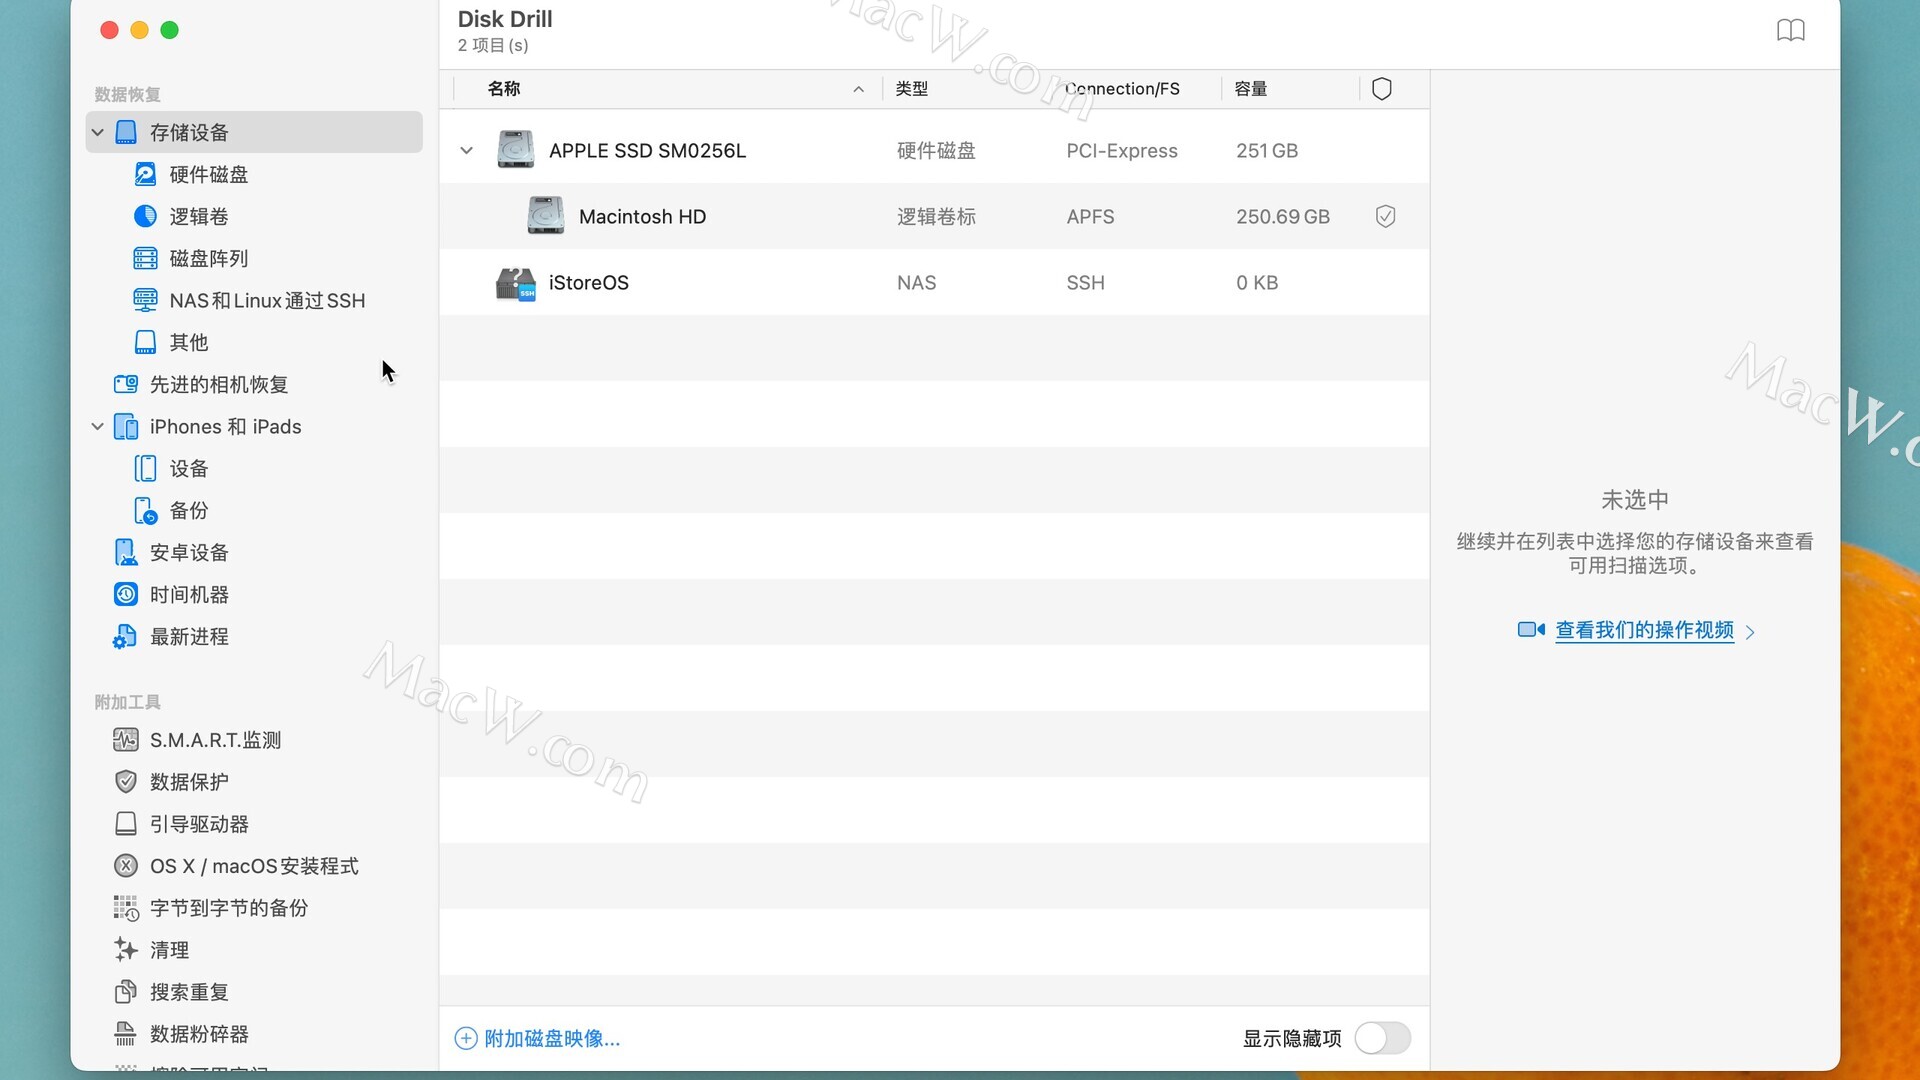Click the shield column header icon
The width and height of the screenshot is (1920, 1080).
tap(1381, 89)
